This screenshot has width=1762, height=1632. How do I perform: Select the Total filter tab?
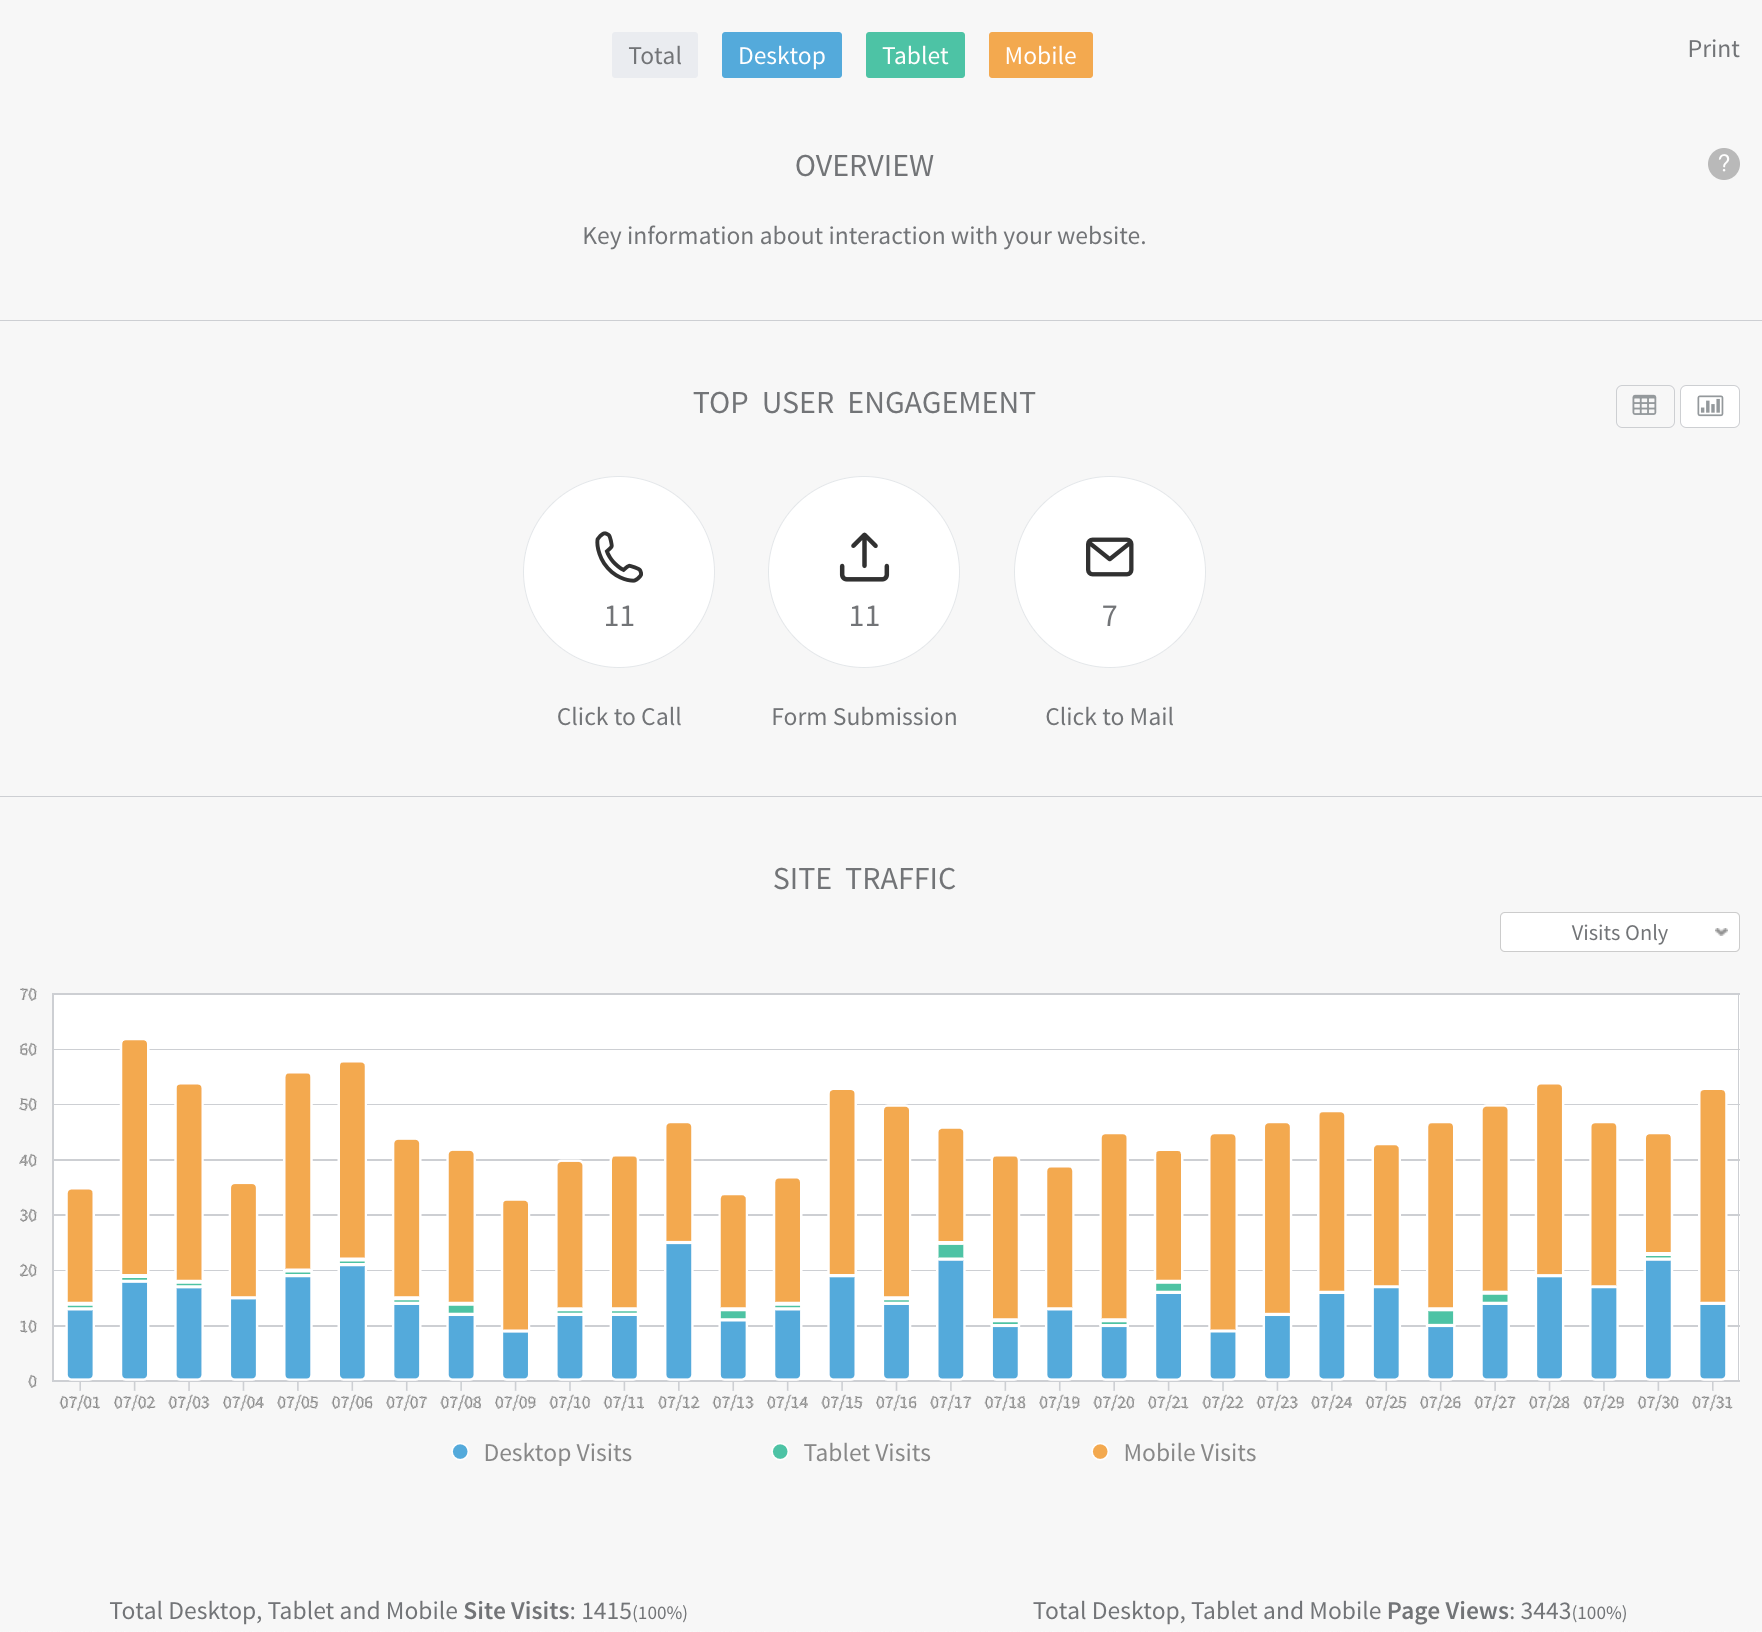[x=655, y=55]
